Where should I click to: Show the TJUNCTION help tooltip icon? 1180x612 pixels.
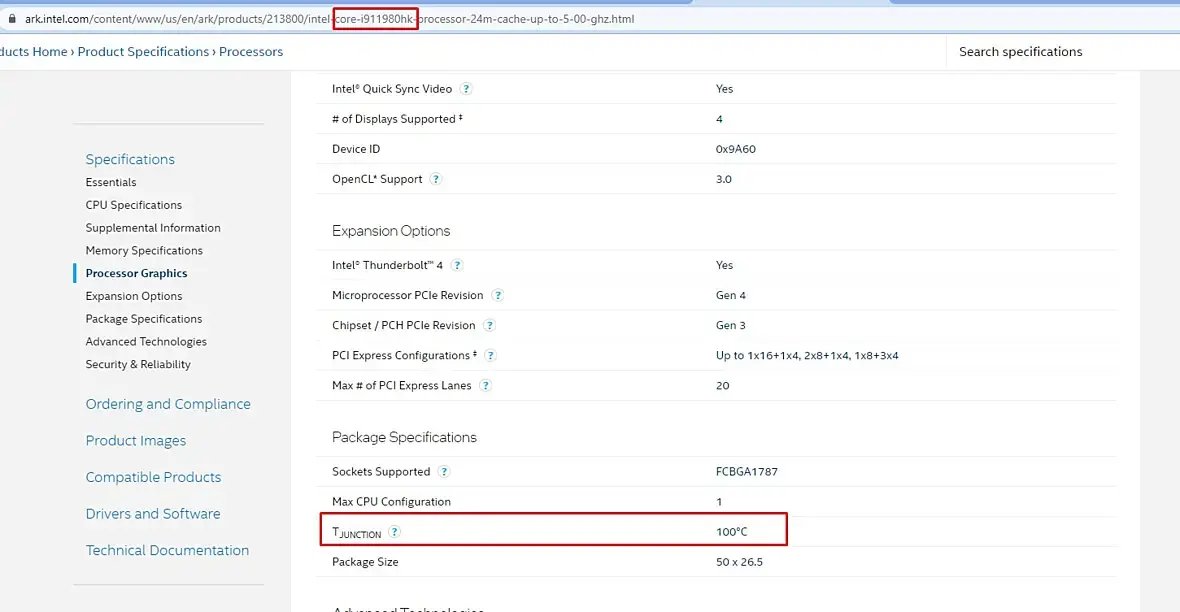pyautogui.click(x=395, y=532)
